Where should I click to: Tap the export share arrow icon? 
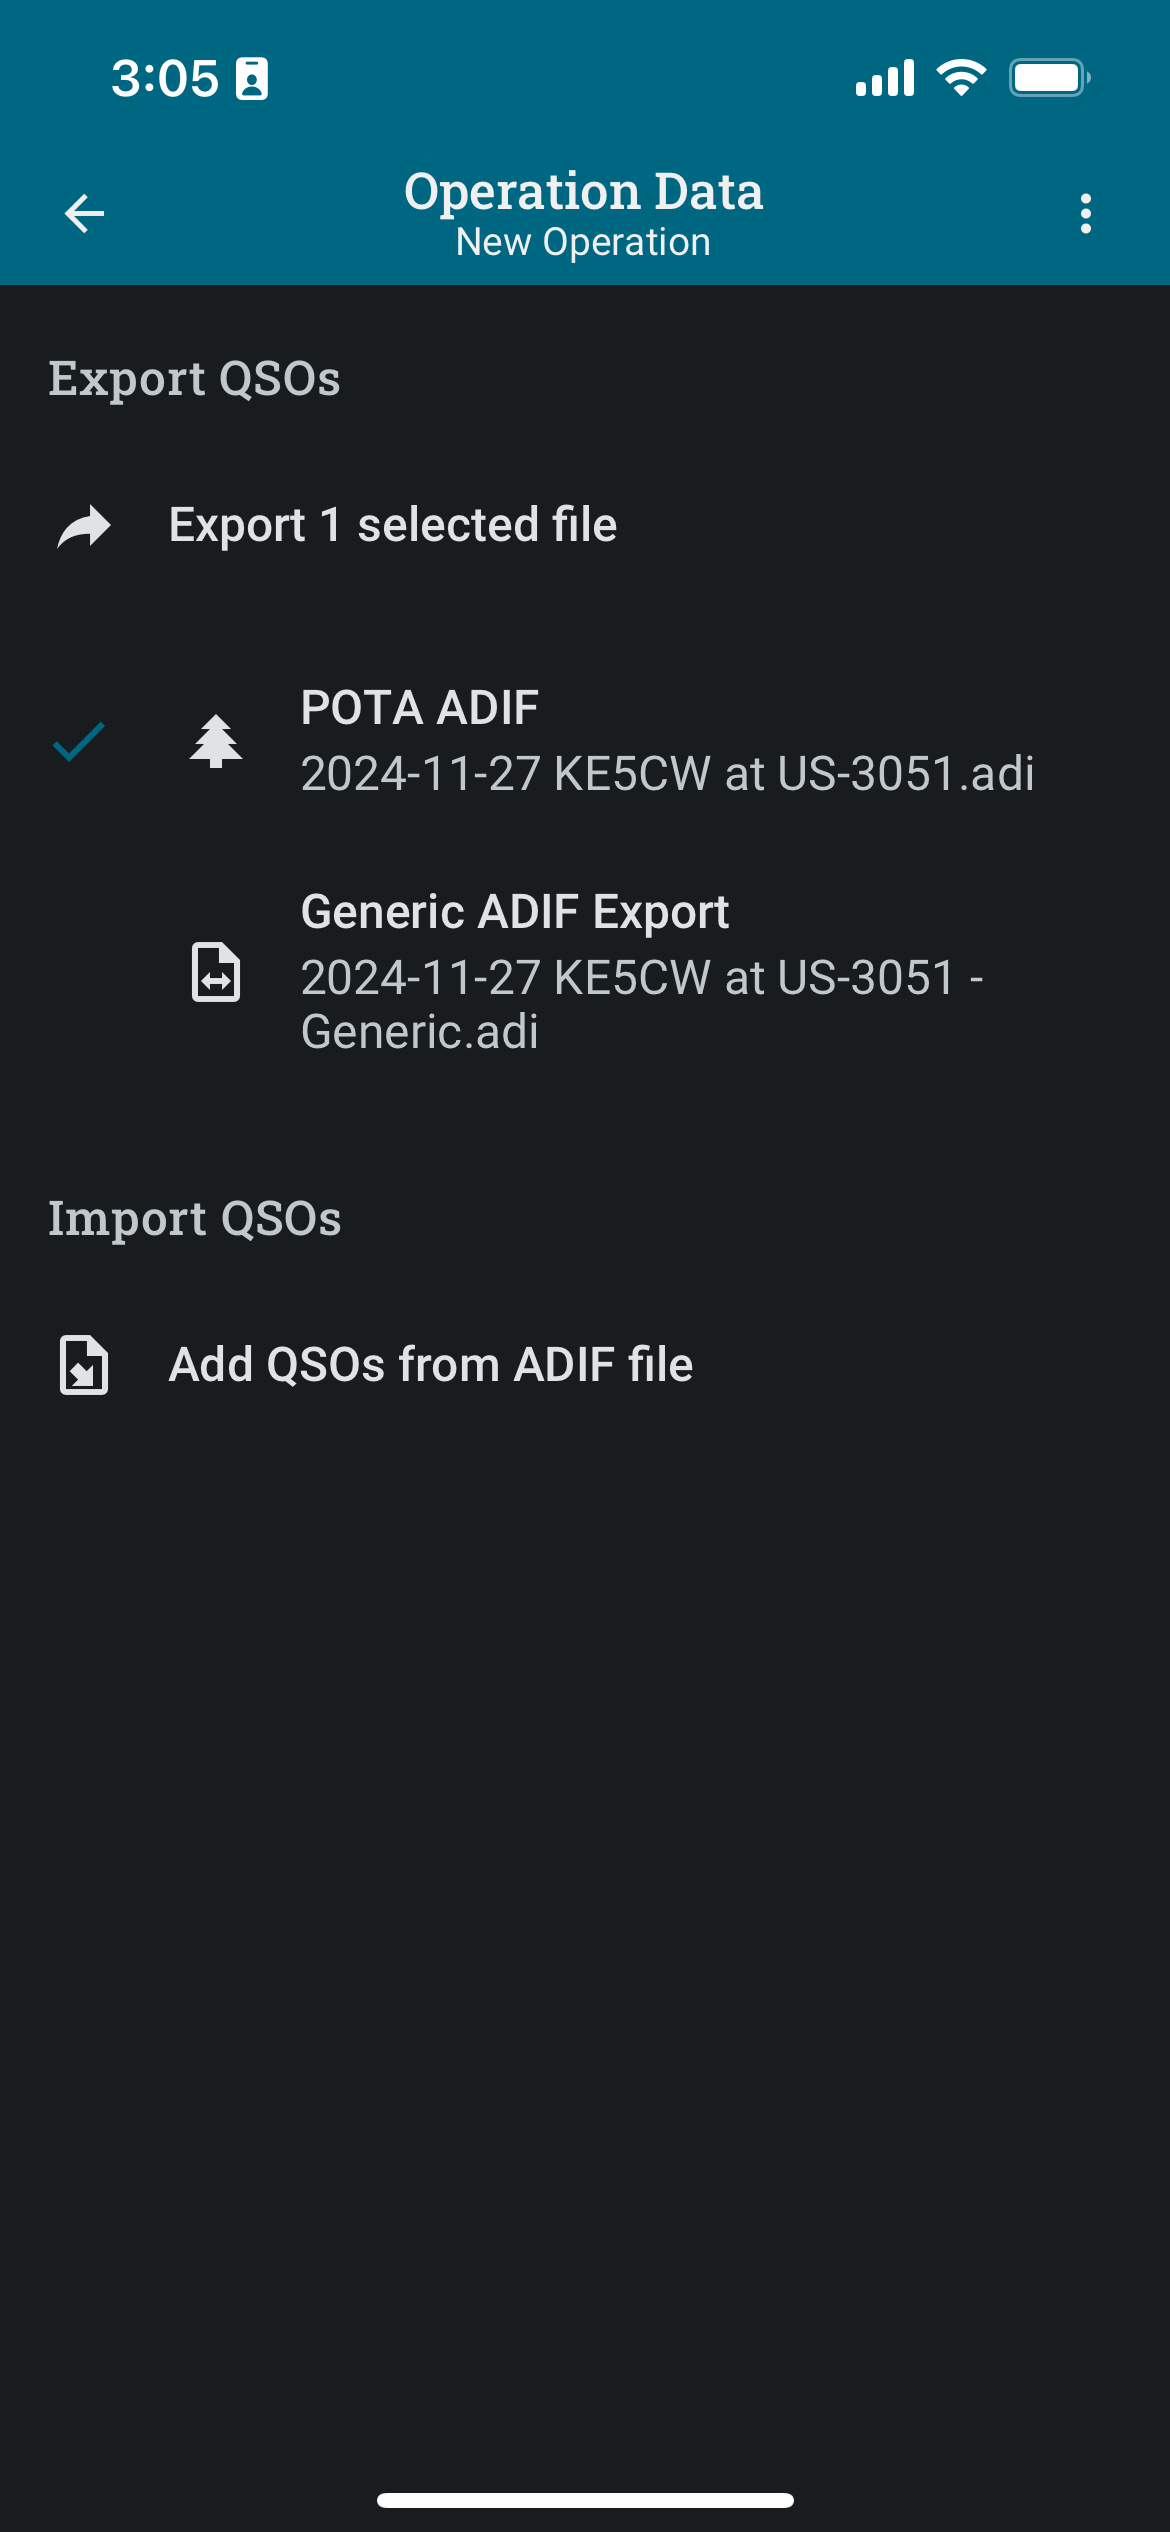tap(84, 526)
